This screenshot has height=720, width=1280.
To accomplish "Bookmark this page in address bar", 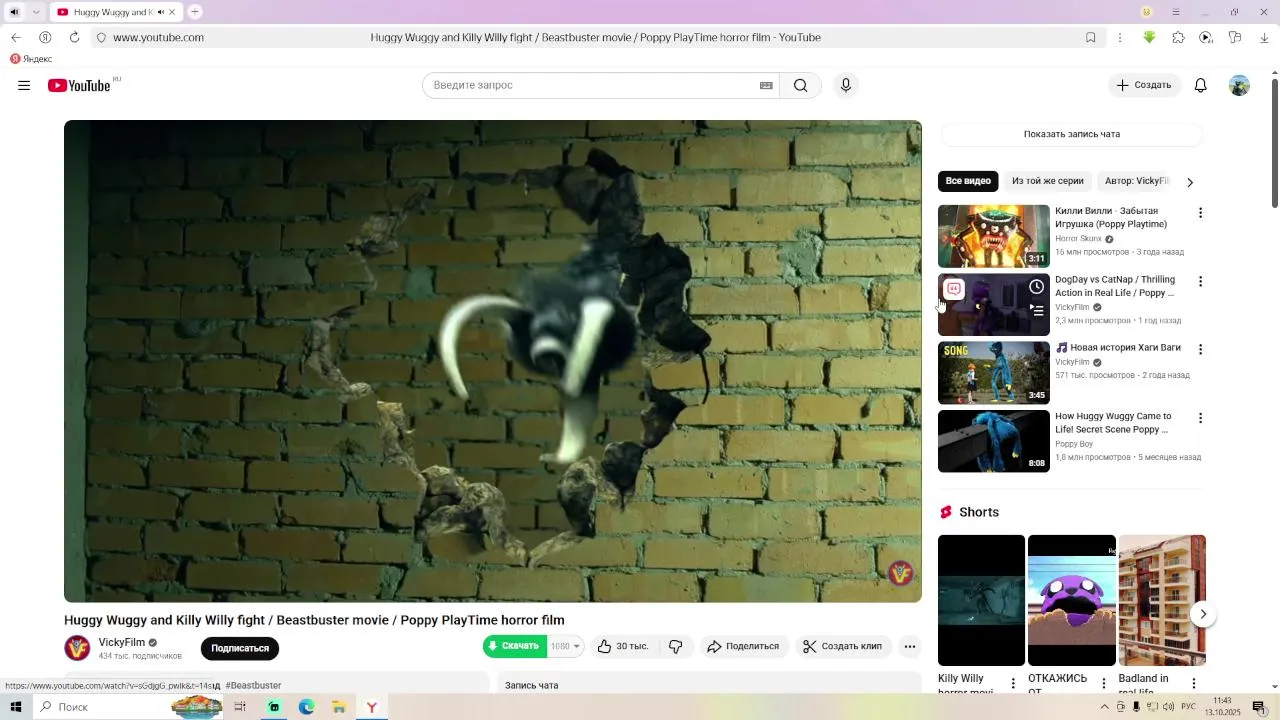I will tap(1091, 37).
